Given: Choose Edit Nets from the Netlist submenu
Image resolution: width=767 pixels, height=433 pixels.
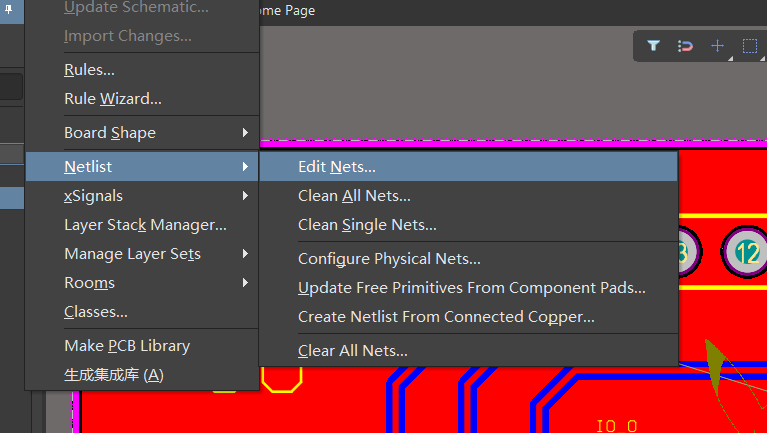Looking at the screenshot, I should point(337,167).
